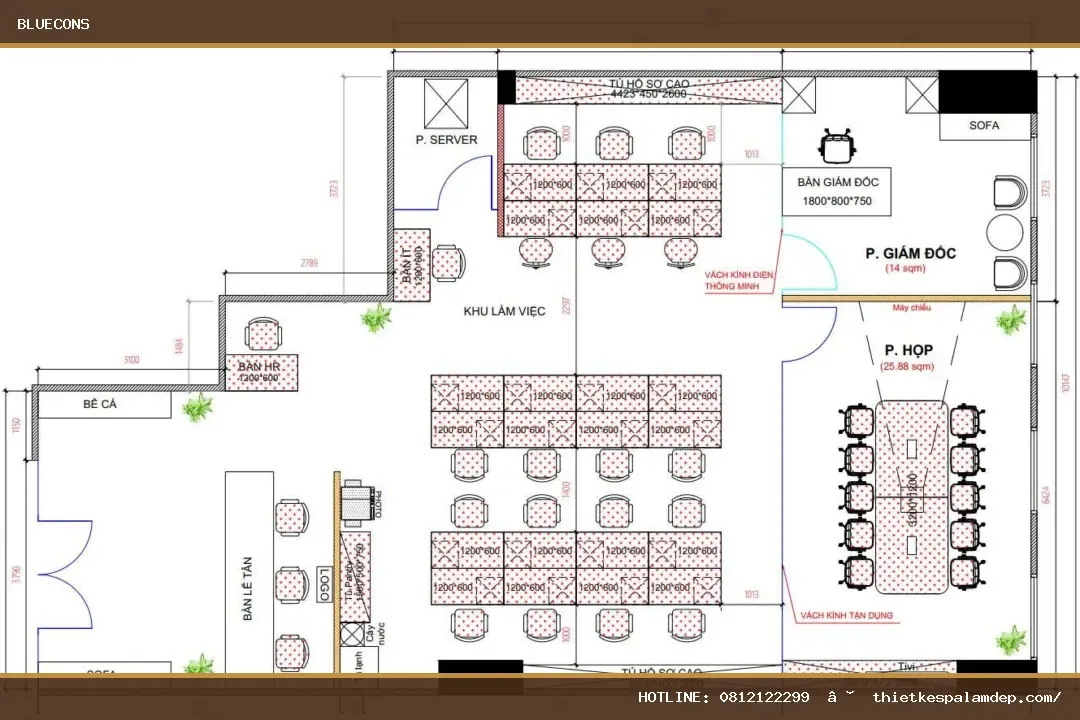This screenshot has width=1080, height=720.
Task: Select the LOGO sign near reception
Action: click(x=325, y=584)
